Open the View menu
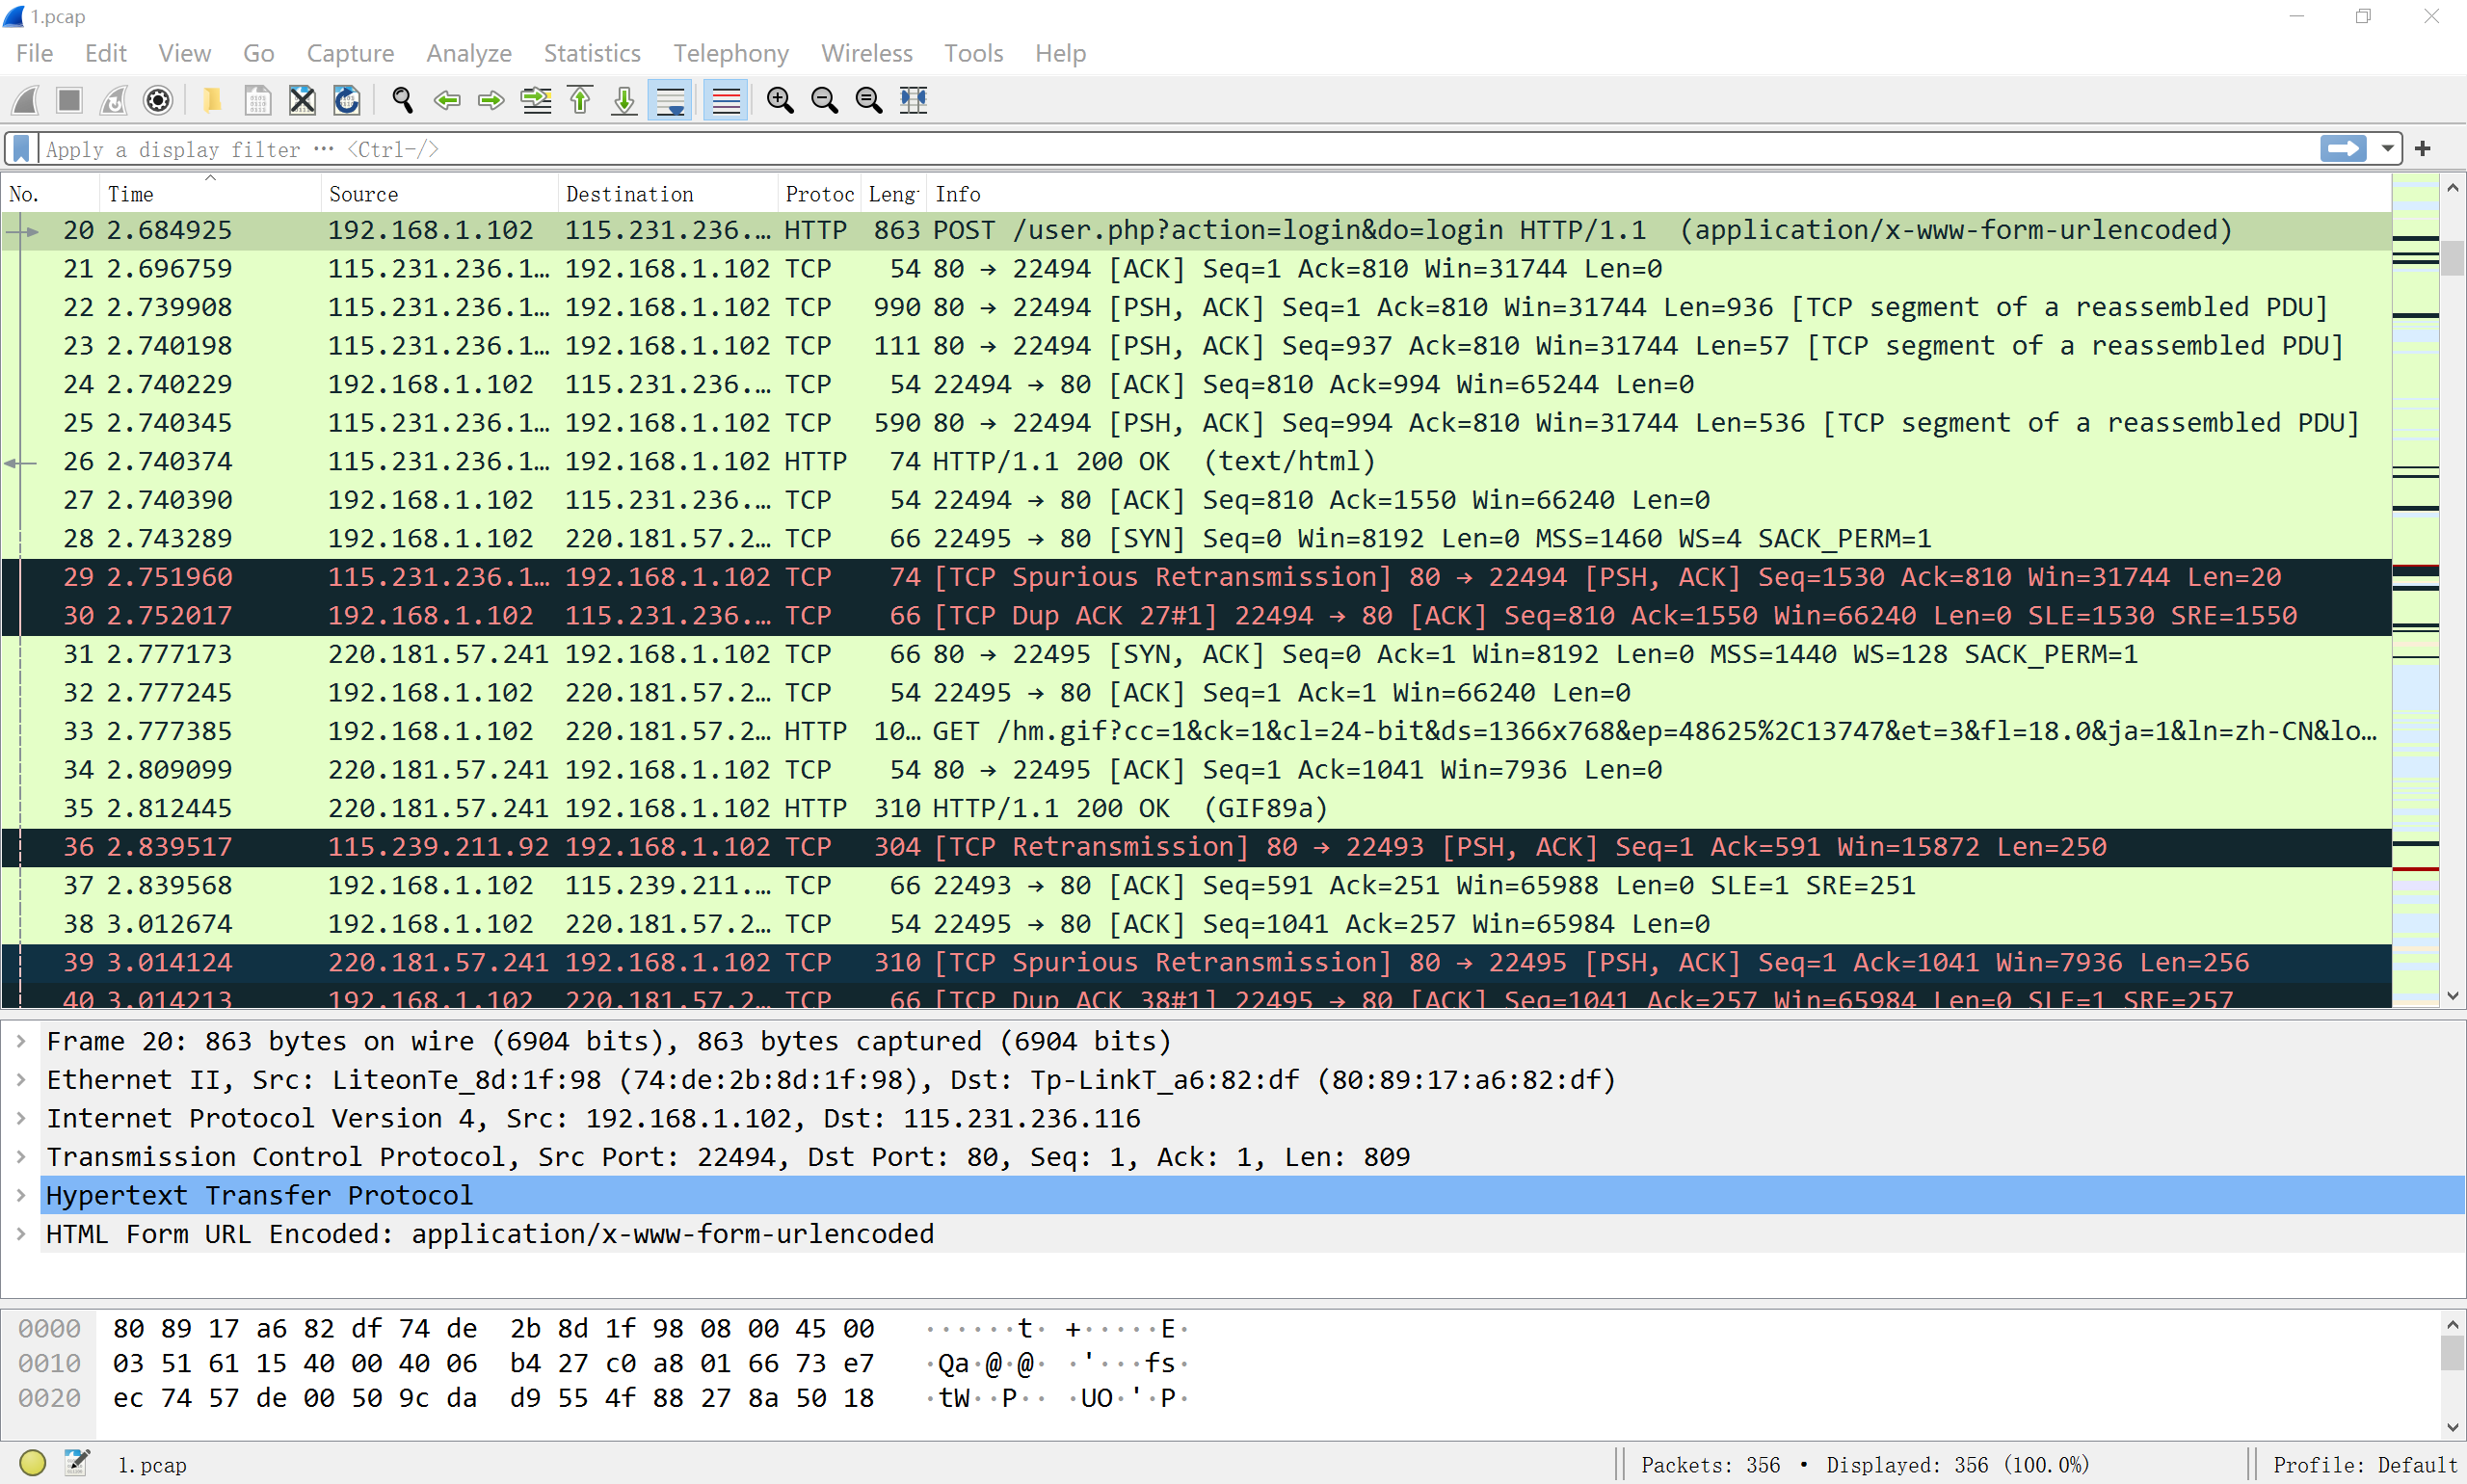 (x=185, y=53)
